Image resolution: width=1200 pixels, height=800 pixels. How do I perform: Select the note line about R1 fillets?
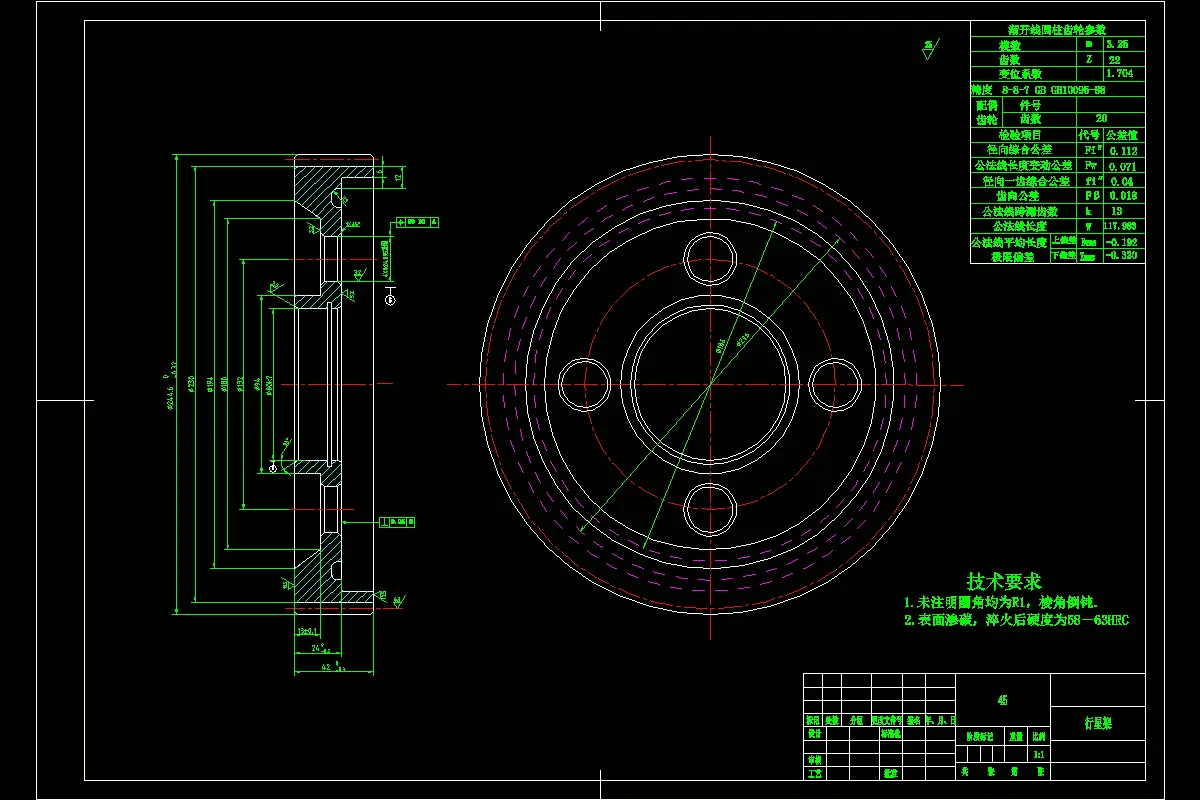pos(1001,603)
